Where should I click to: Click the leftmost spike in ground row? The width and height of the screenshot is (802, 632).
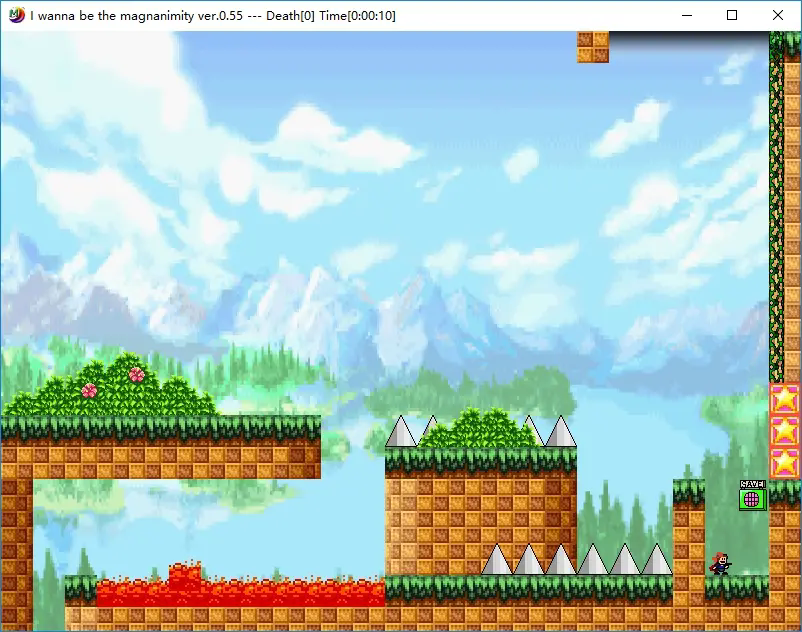tap(497, 561)
